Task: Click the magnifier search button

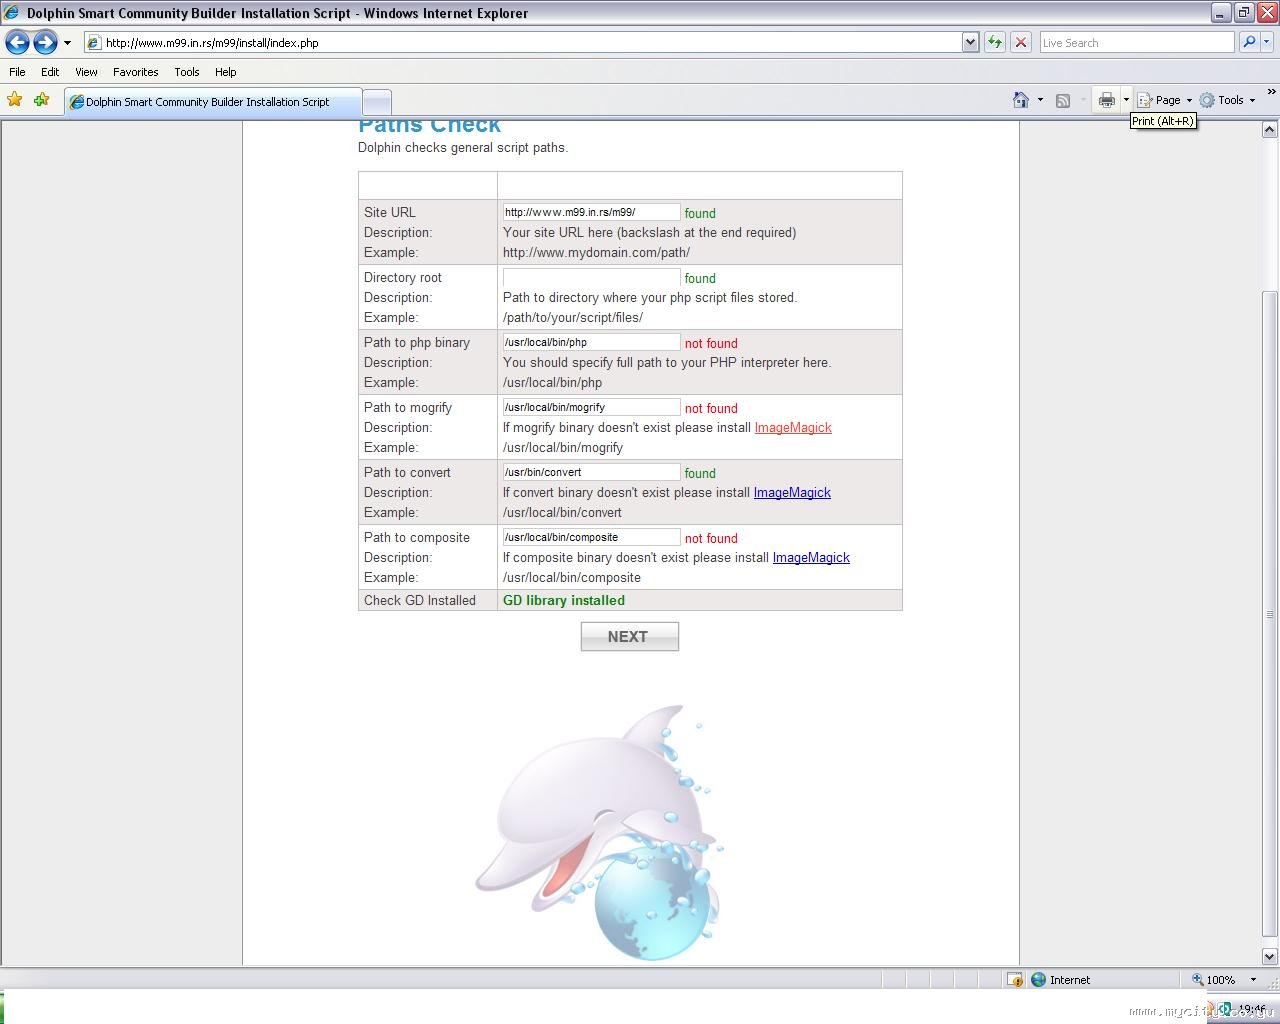Action: (x=1248, y=43)
